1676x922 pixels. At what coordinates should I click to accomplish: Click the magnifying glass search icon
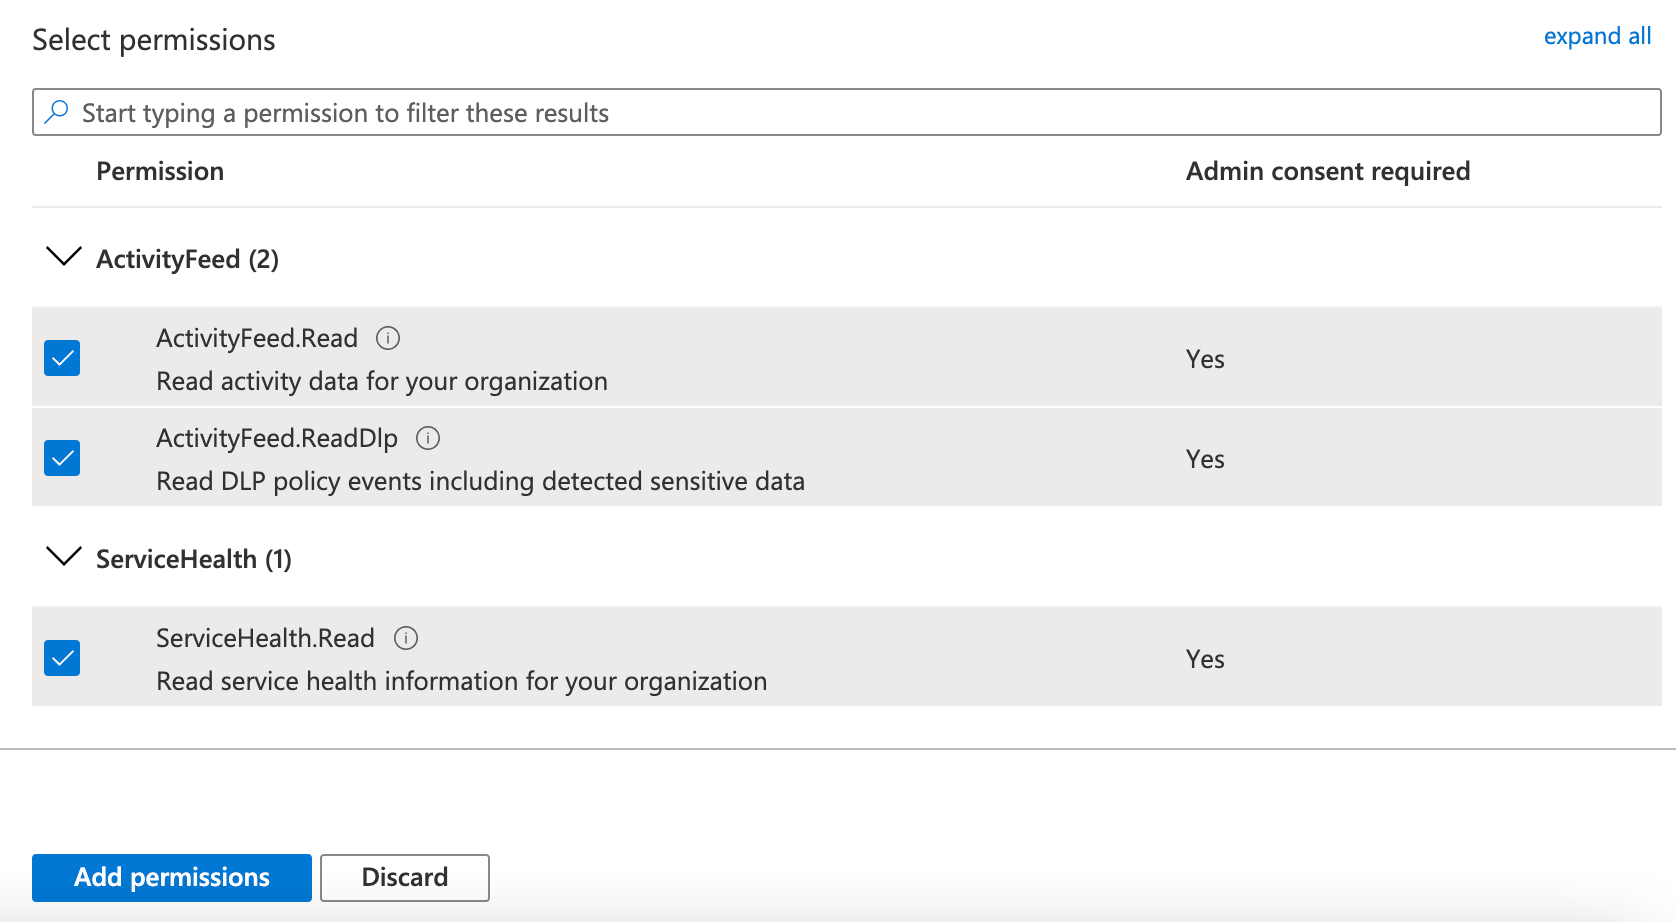pyautogui.click(x=57, y=112)
